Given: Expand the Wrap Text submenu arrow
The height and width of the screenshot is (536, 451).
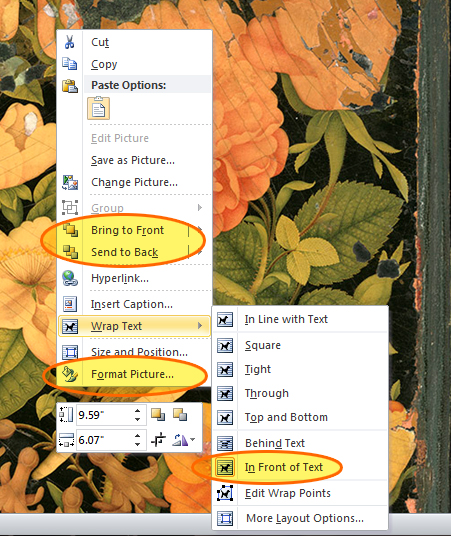Looking at the screenshot, I should click(200, 326).
